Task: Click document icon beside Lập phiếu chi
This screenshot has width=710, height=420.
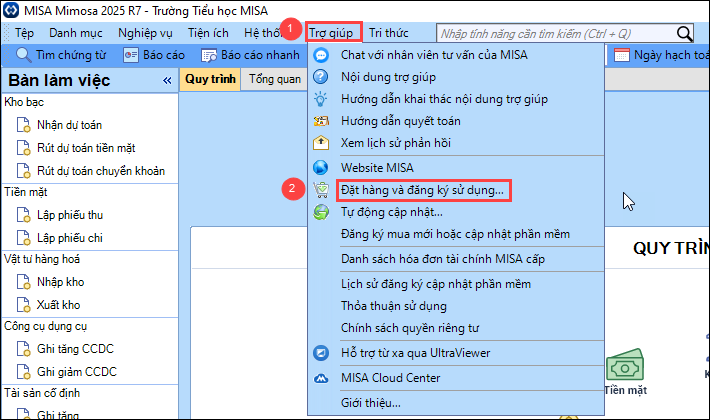Action: click(24, 238)
